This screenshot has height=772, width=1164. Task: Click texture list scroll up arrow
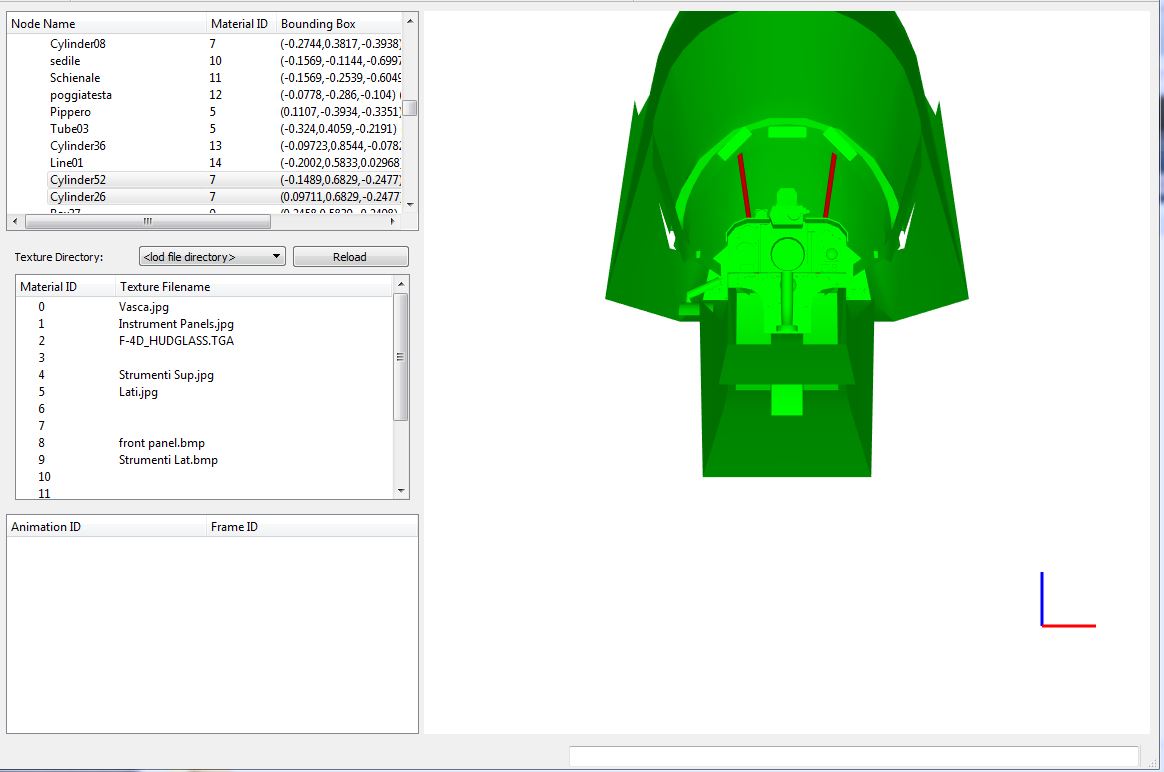click(401, 284)
